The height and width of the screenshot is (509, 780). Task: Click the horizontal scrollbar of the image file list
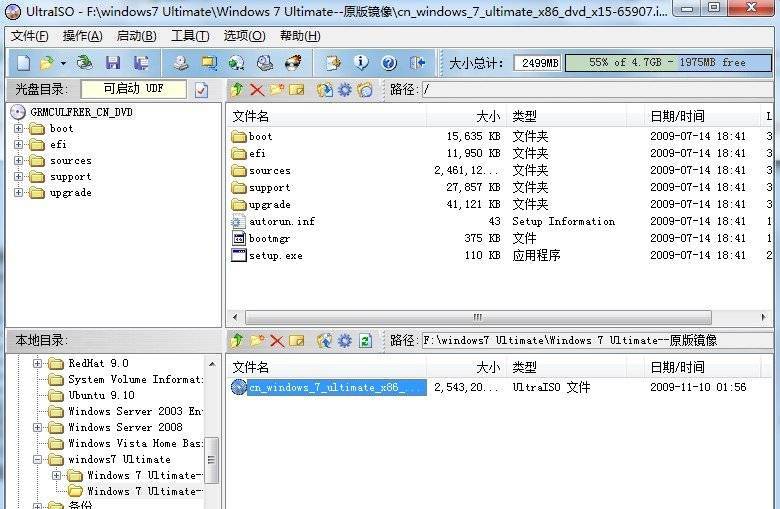tap(478, 317)
